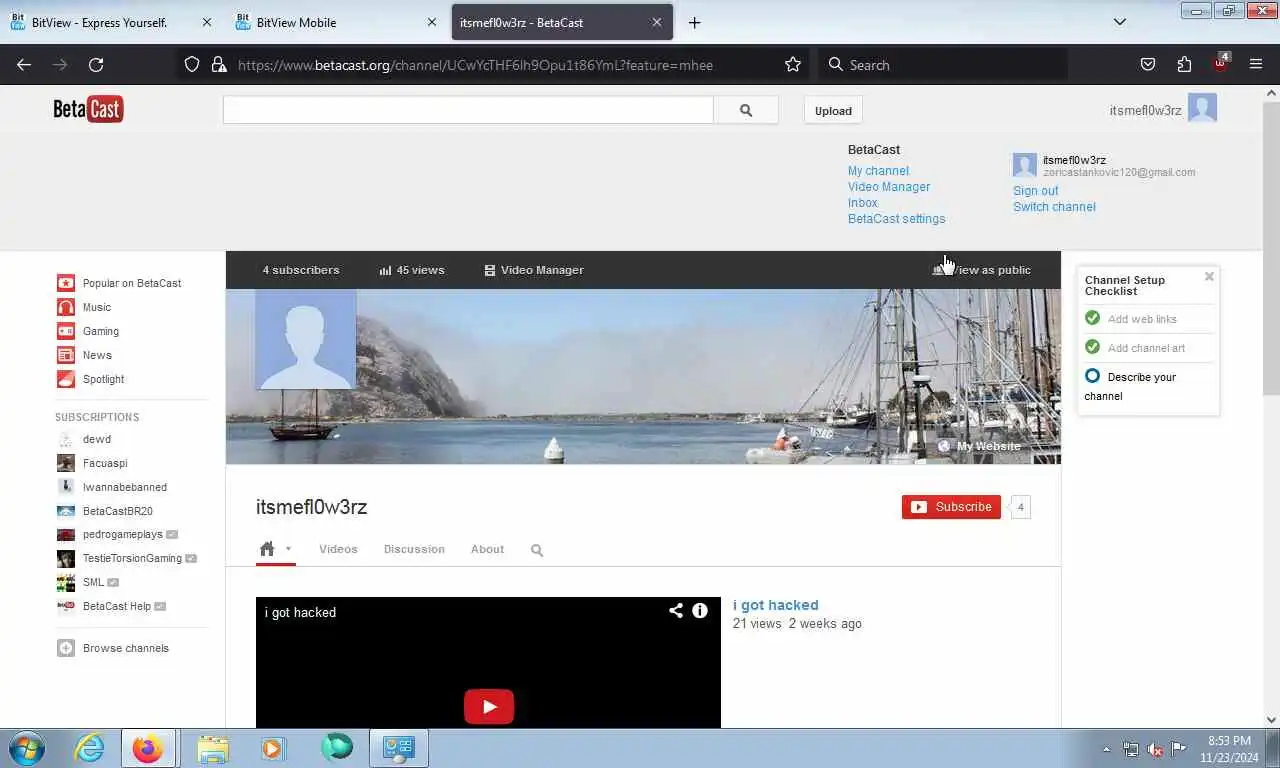The height and width of the screenshot is (768, 1280).
Task: Open the My channel link
Action: point(878,171)
